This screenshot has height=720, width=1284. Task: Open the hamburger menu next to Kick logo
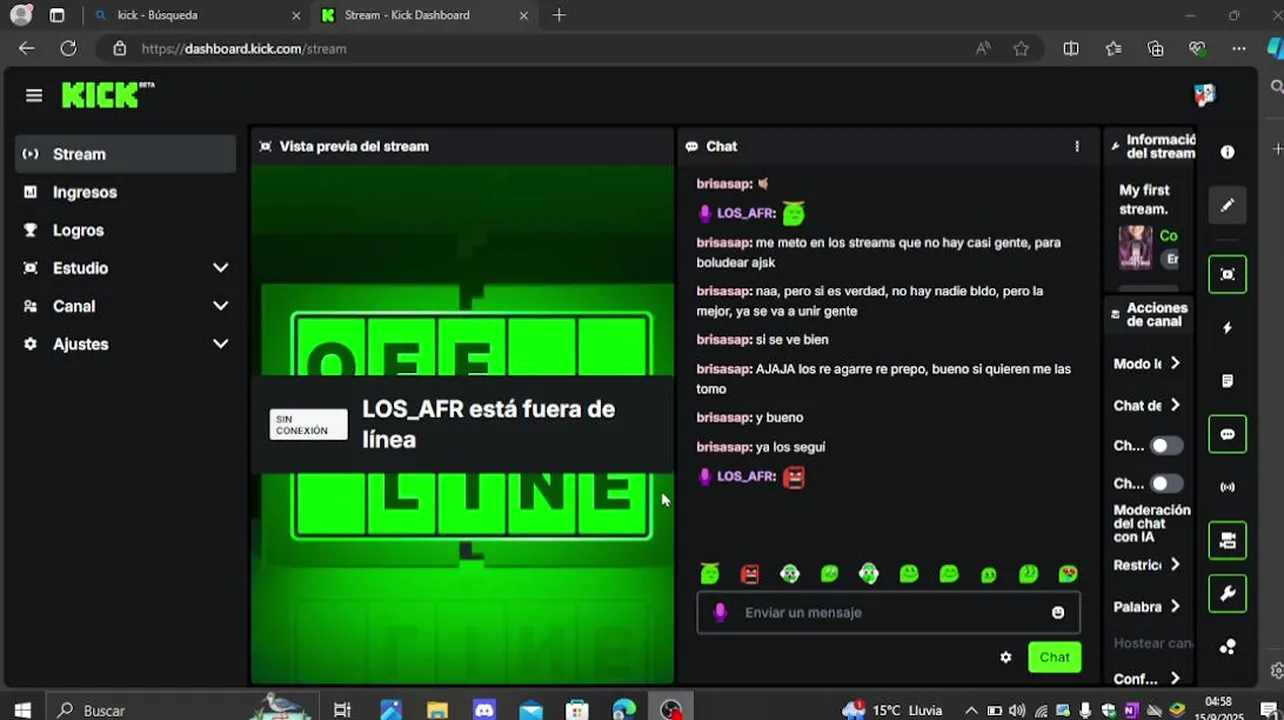[34, 95]
